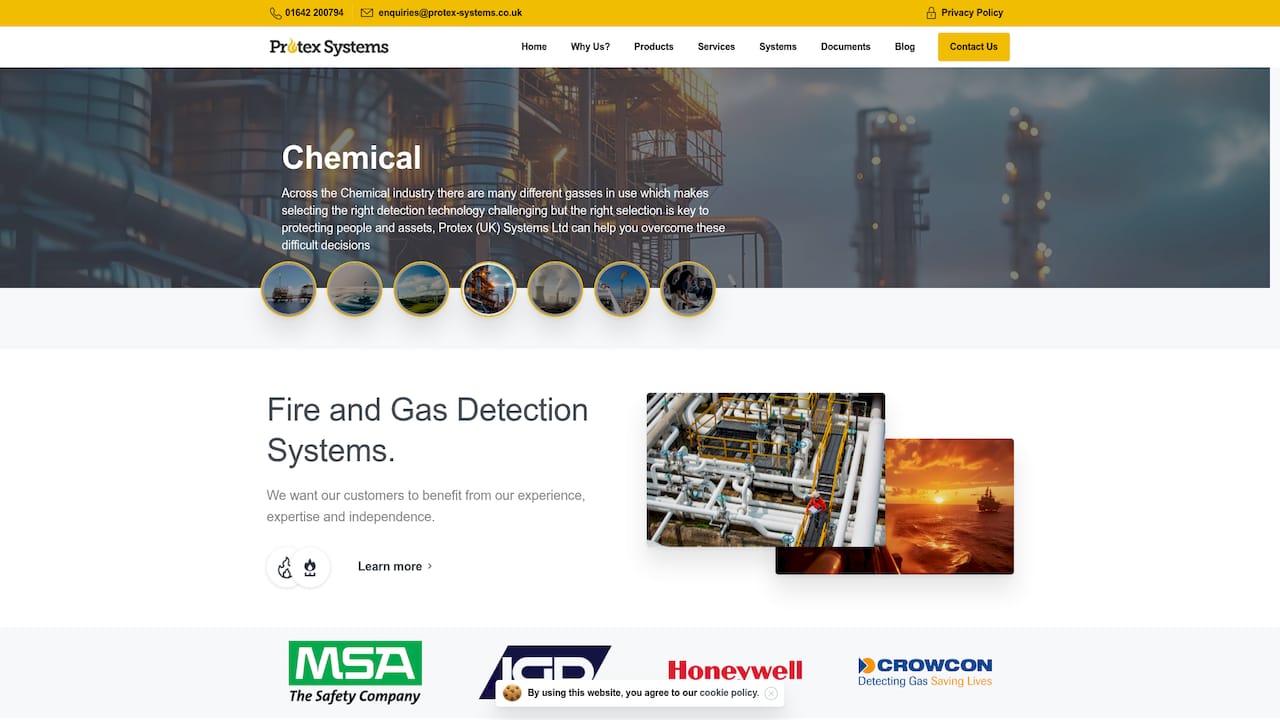This screenshot has height=720, width=1280.
Task: Click the chevron arrow after Learn more
Action: coord(430,566)
